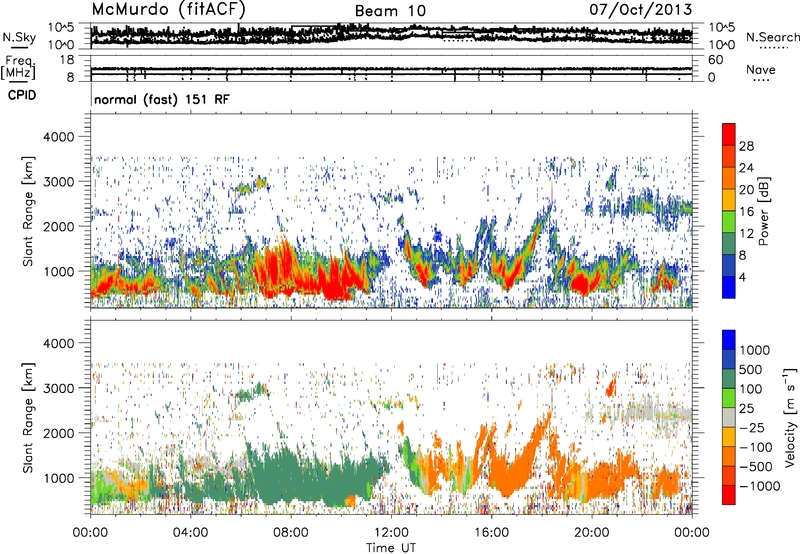Click the date "07/Oct/2013"
Viewport: 800px width, 554px height.
point(641,10)
